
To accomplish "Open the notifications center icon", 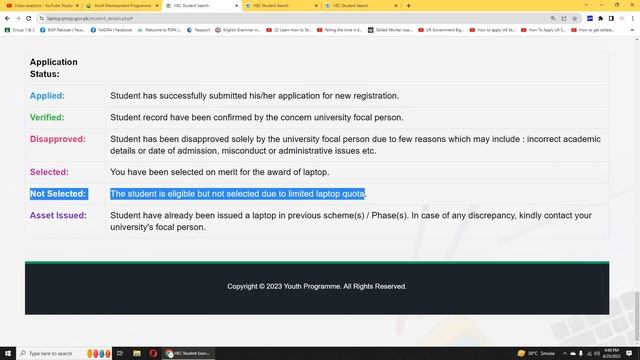I will coord(629,353).
